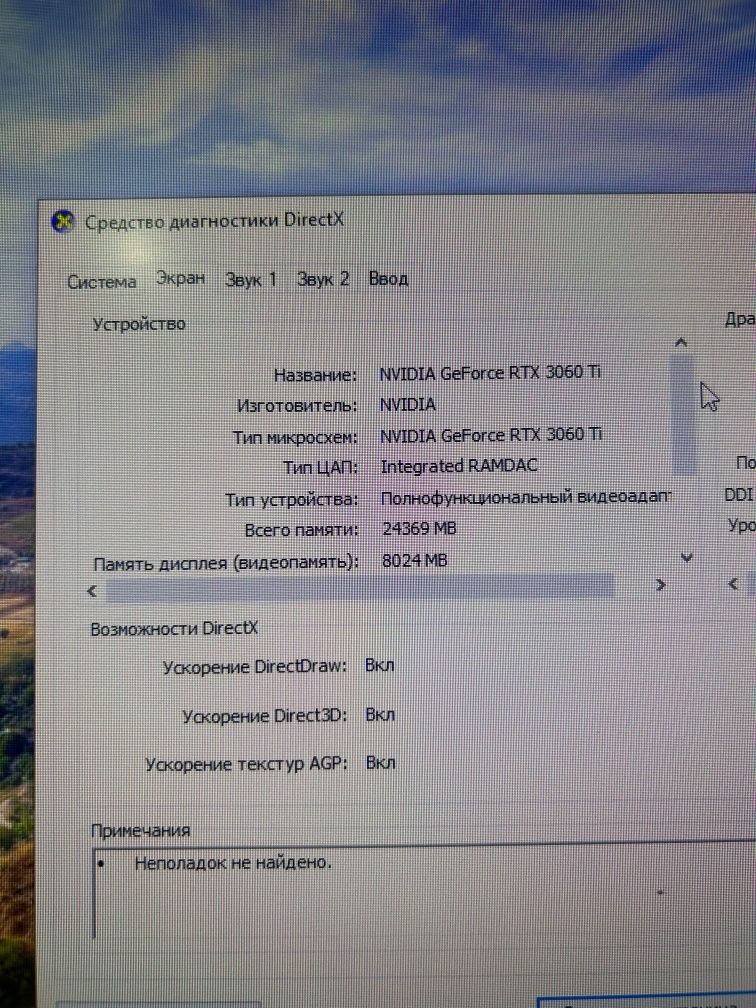The width and height of the screenshot is (756, 1008).
Task: Click the Ускорение Direct3D status Вкл
Action: (380, 714)
